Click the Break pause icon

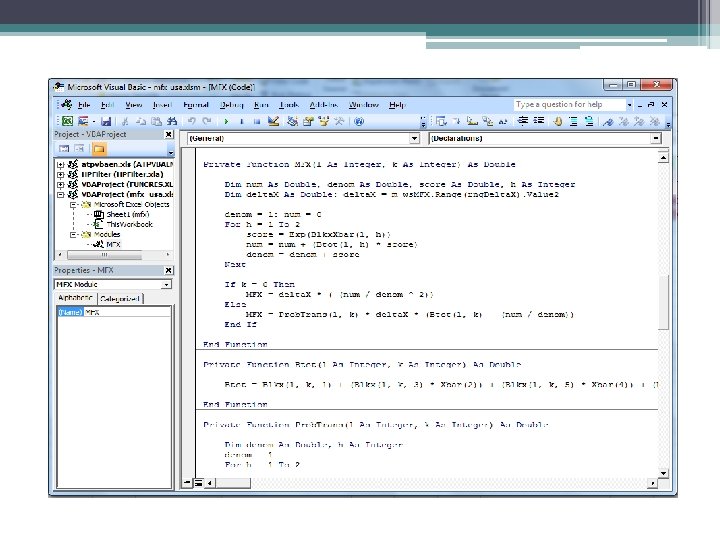pos(242,121)
